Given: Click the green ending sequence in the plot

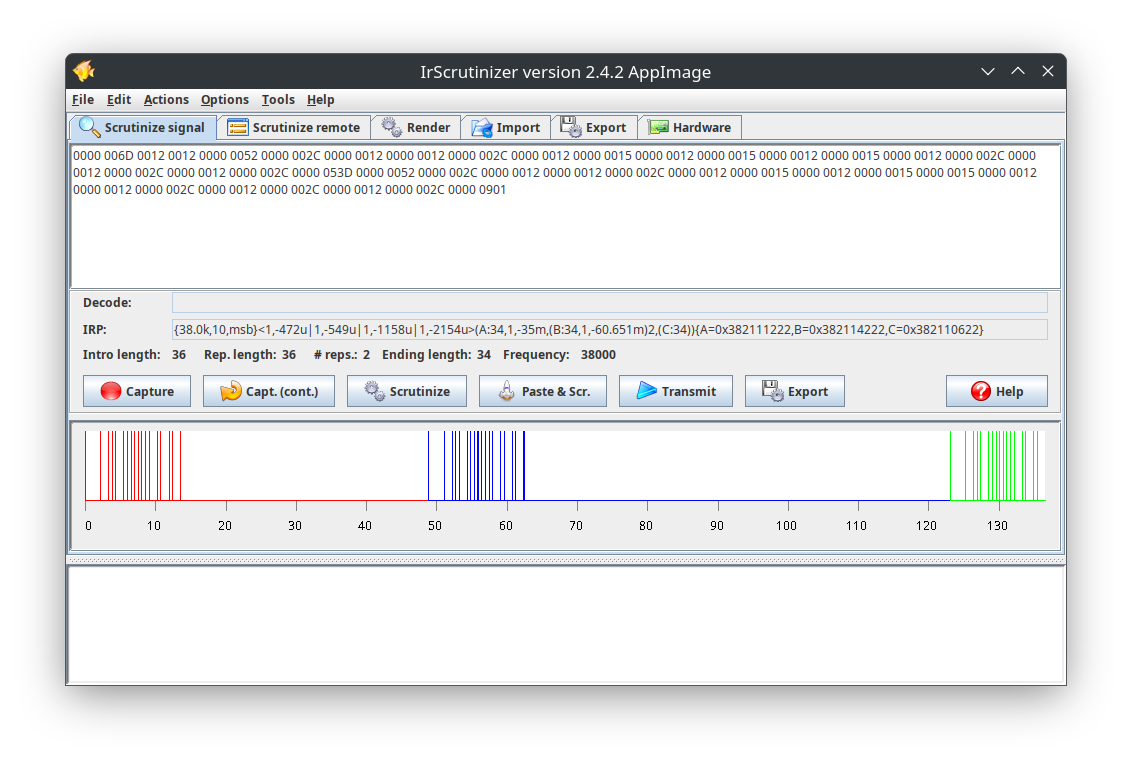Looking at the screenshot, I should [x=997, y=466].
